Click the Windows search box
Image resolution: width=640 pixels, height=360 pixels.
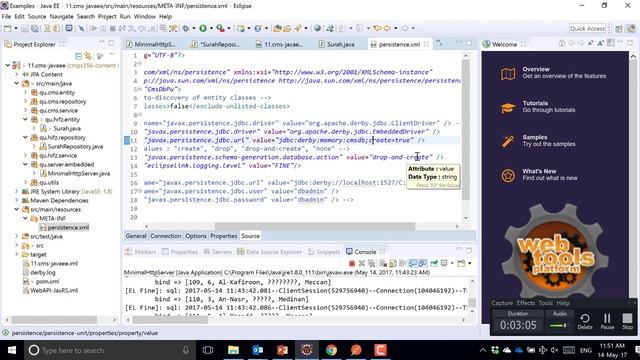tap(110, 350)
